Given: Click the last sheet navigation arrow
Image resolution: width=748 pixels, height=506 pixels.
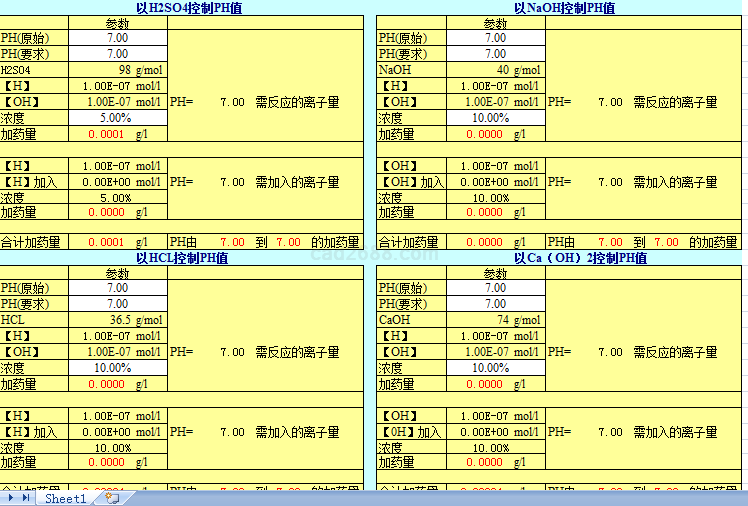Looking at the screenshot, I should pos(26,498).
